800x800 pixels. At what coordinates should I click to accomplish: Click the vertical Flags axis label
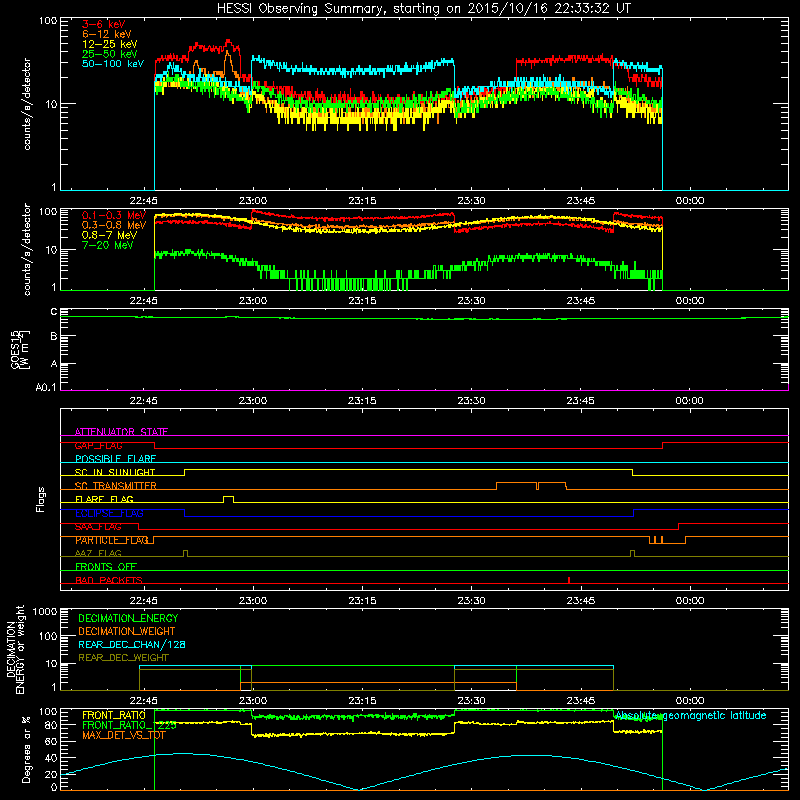pyautogui.click(x=41, y=499)
